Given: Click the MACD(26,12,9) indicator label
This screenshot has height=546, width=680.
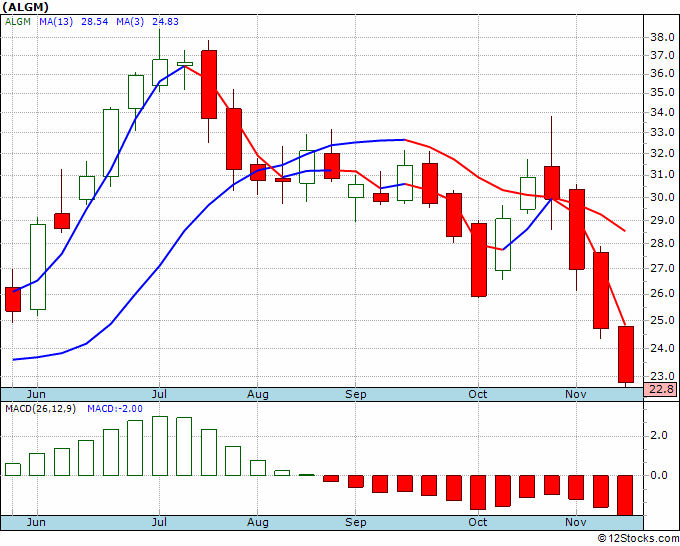Looking at the screenshot, I should (40, 409).
